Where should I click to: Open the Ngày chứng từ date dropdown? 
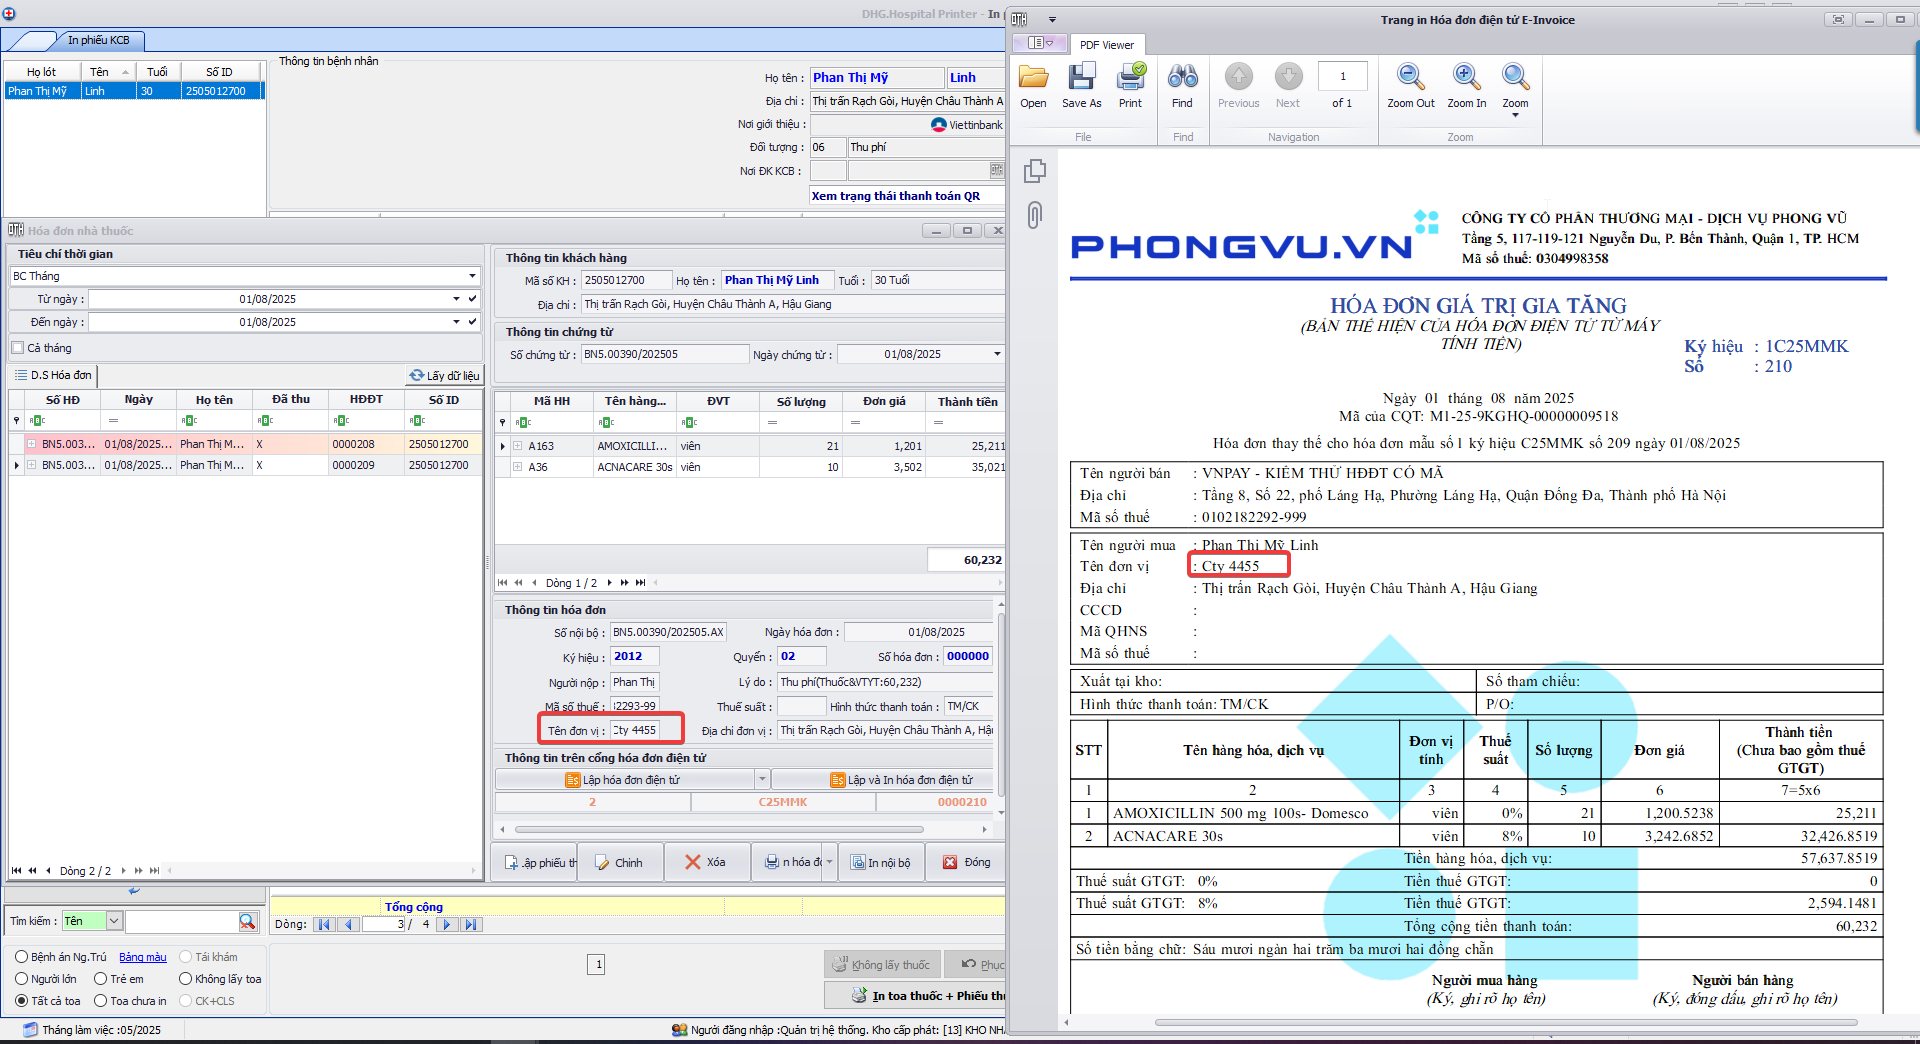(997, 354)
